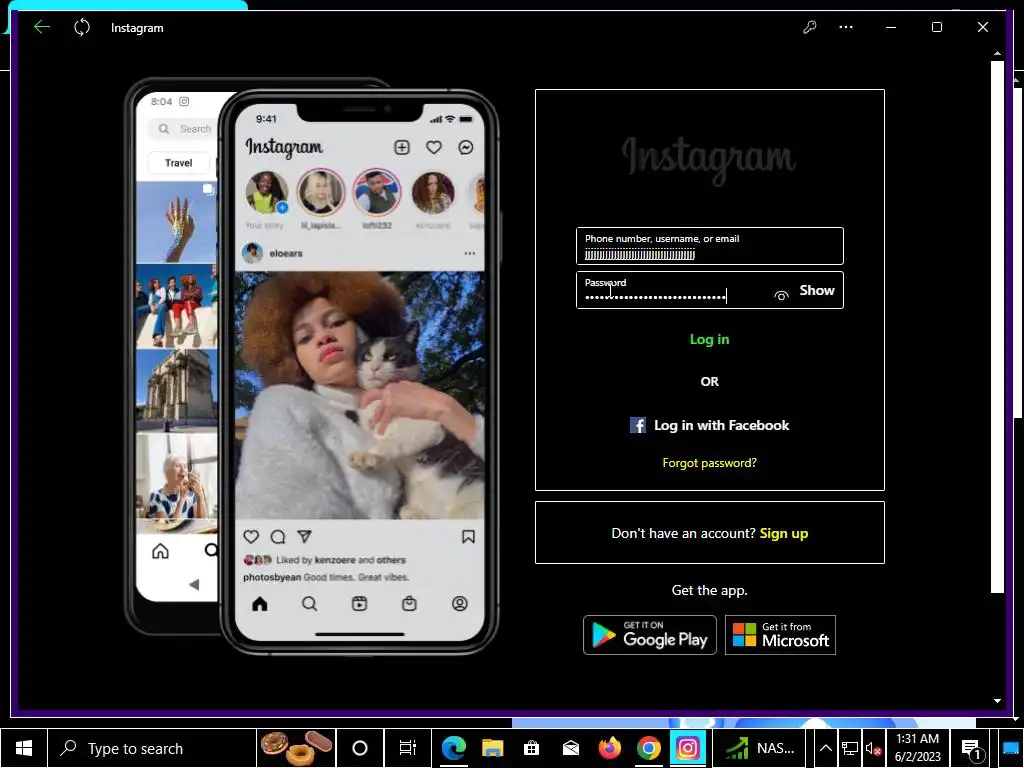The height and width of the screenshot is (768, 1024).
Task: Launch Firefox from the taskbar
Action: [x=610, y=748]
